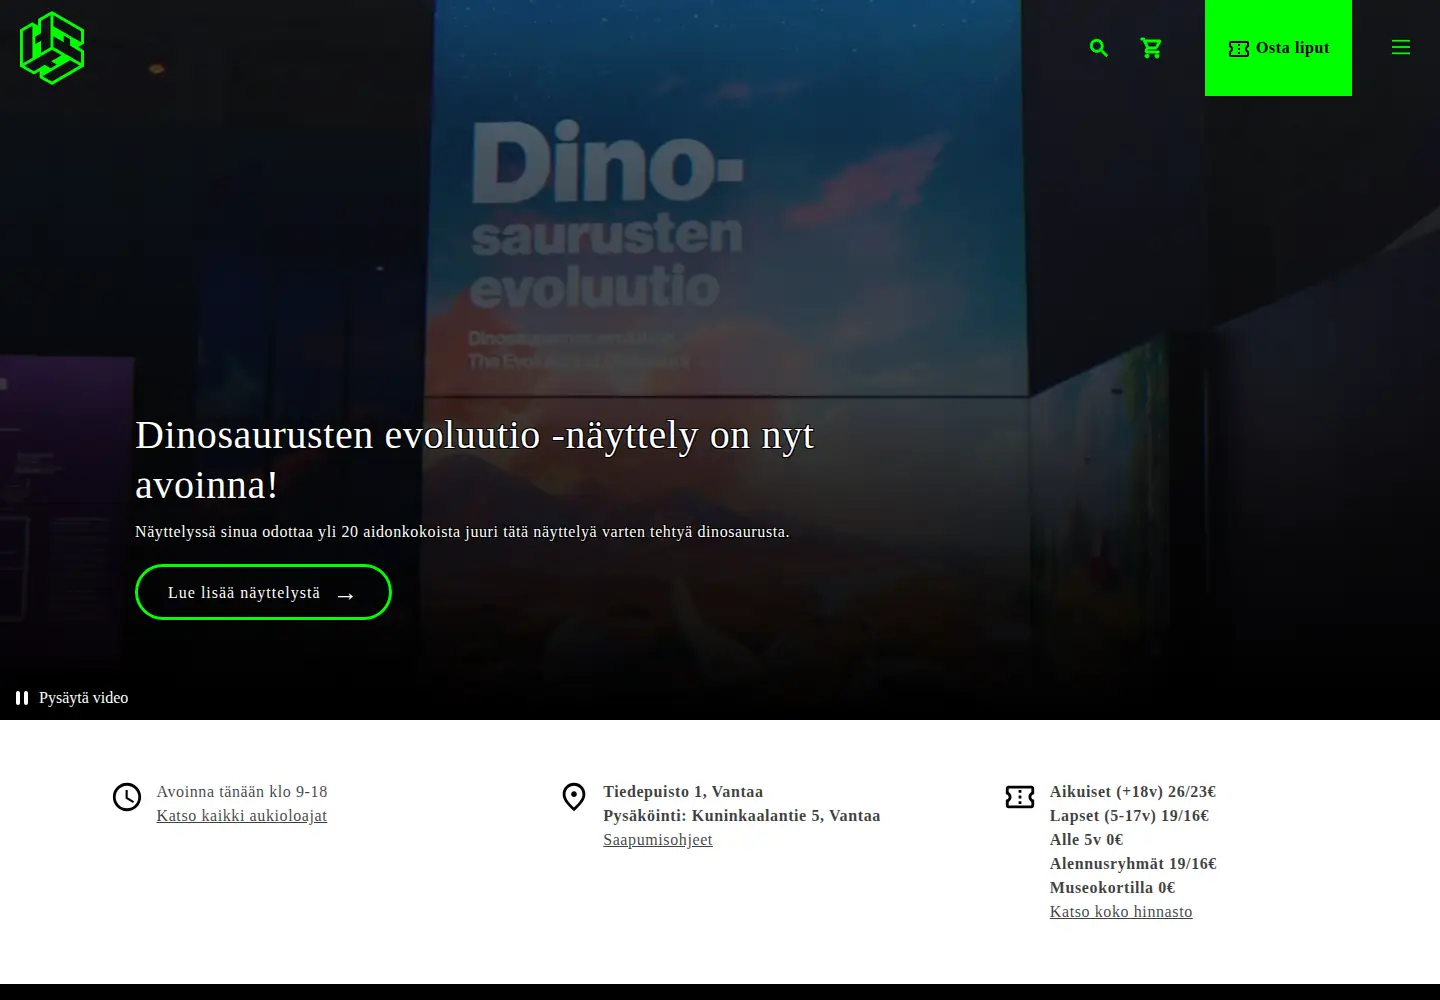Open the site search
The width and height of the screenshot is (1440, 1000).
1099,48
